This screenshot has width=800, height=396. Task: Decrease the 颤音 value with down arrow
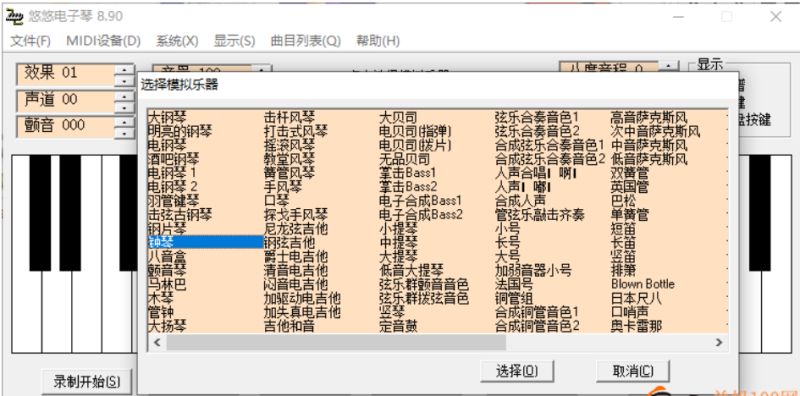[x=124, y=134]
